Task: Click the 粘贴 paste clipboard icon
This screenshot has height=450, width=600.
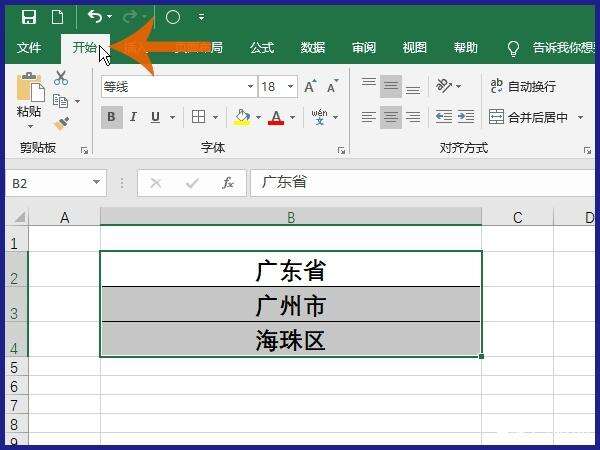Action: point(30,87)
